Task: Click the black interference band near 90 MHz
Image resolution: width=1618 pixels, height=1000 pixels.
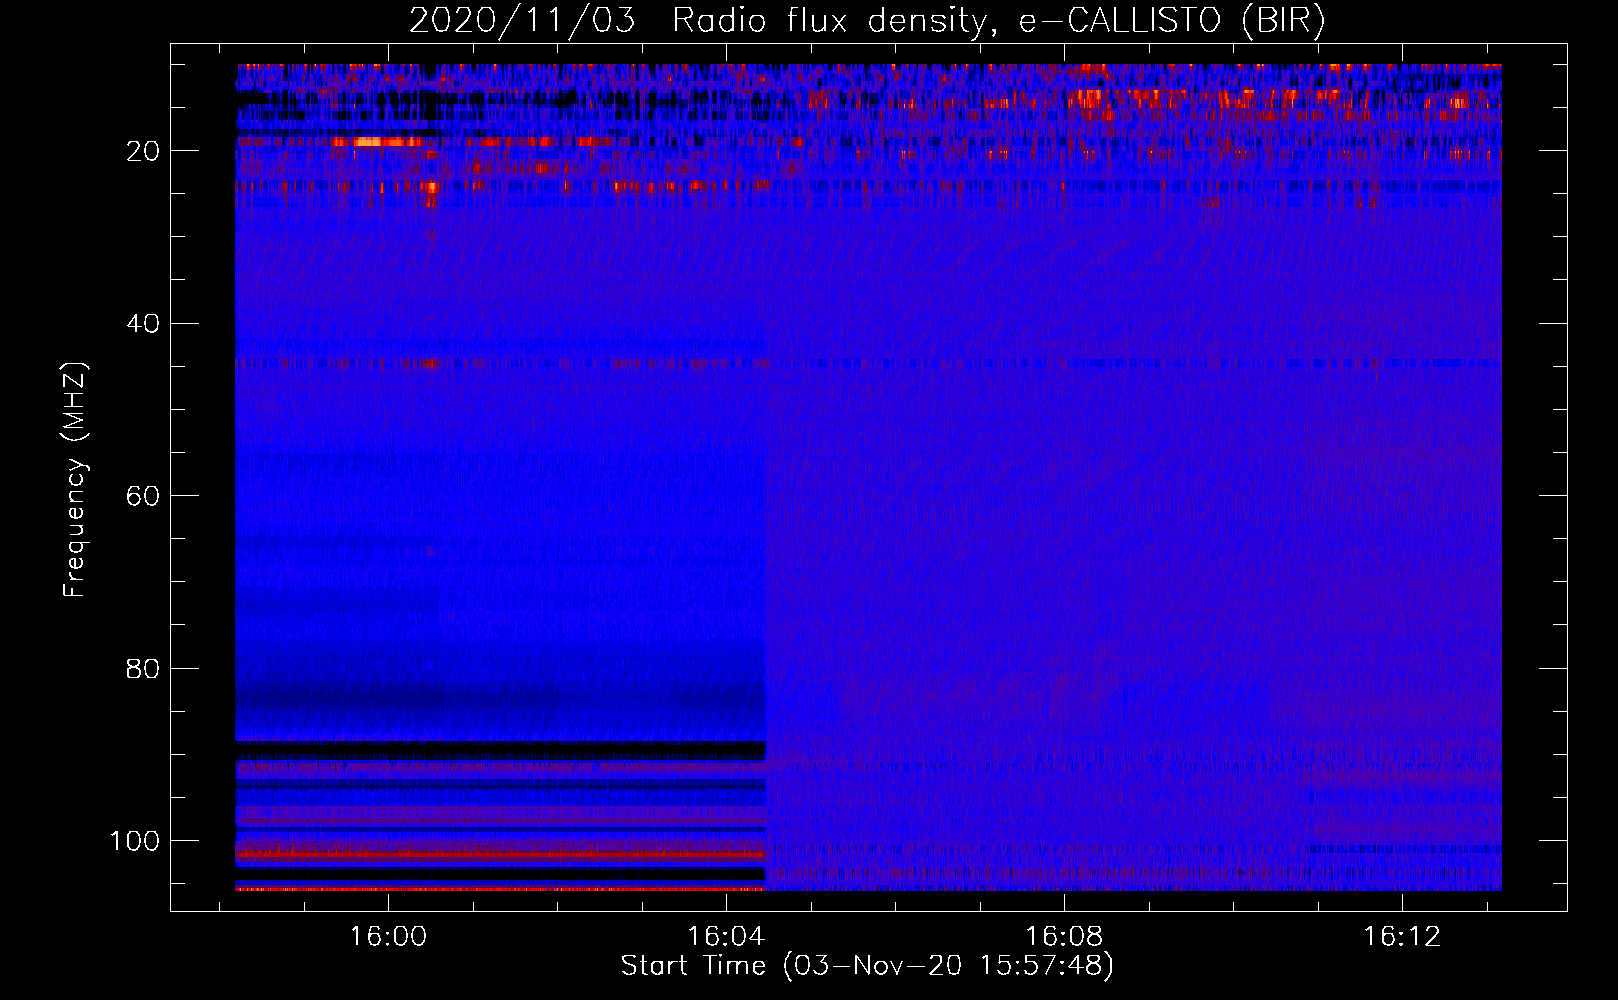Action: coord(501,750)
